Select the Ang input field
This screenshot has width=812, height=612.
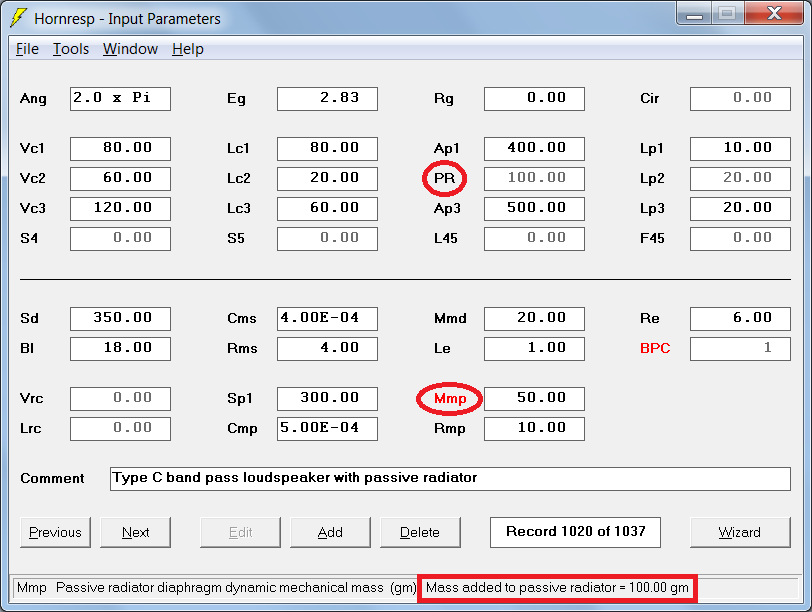click(120, 99)
